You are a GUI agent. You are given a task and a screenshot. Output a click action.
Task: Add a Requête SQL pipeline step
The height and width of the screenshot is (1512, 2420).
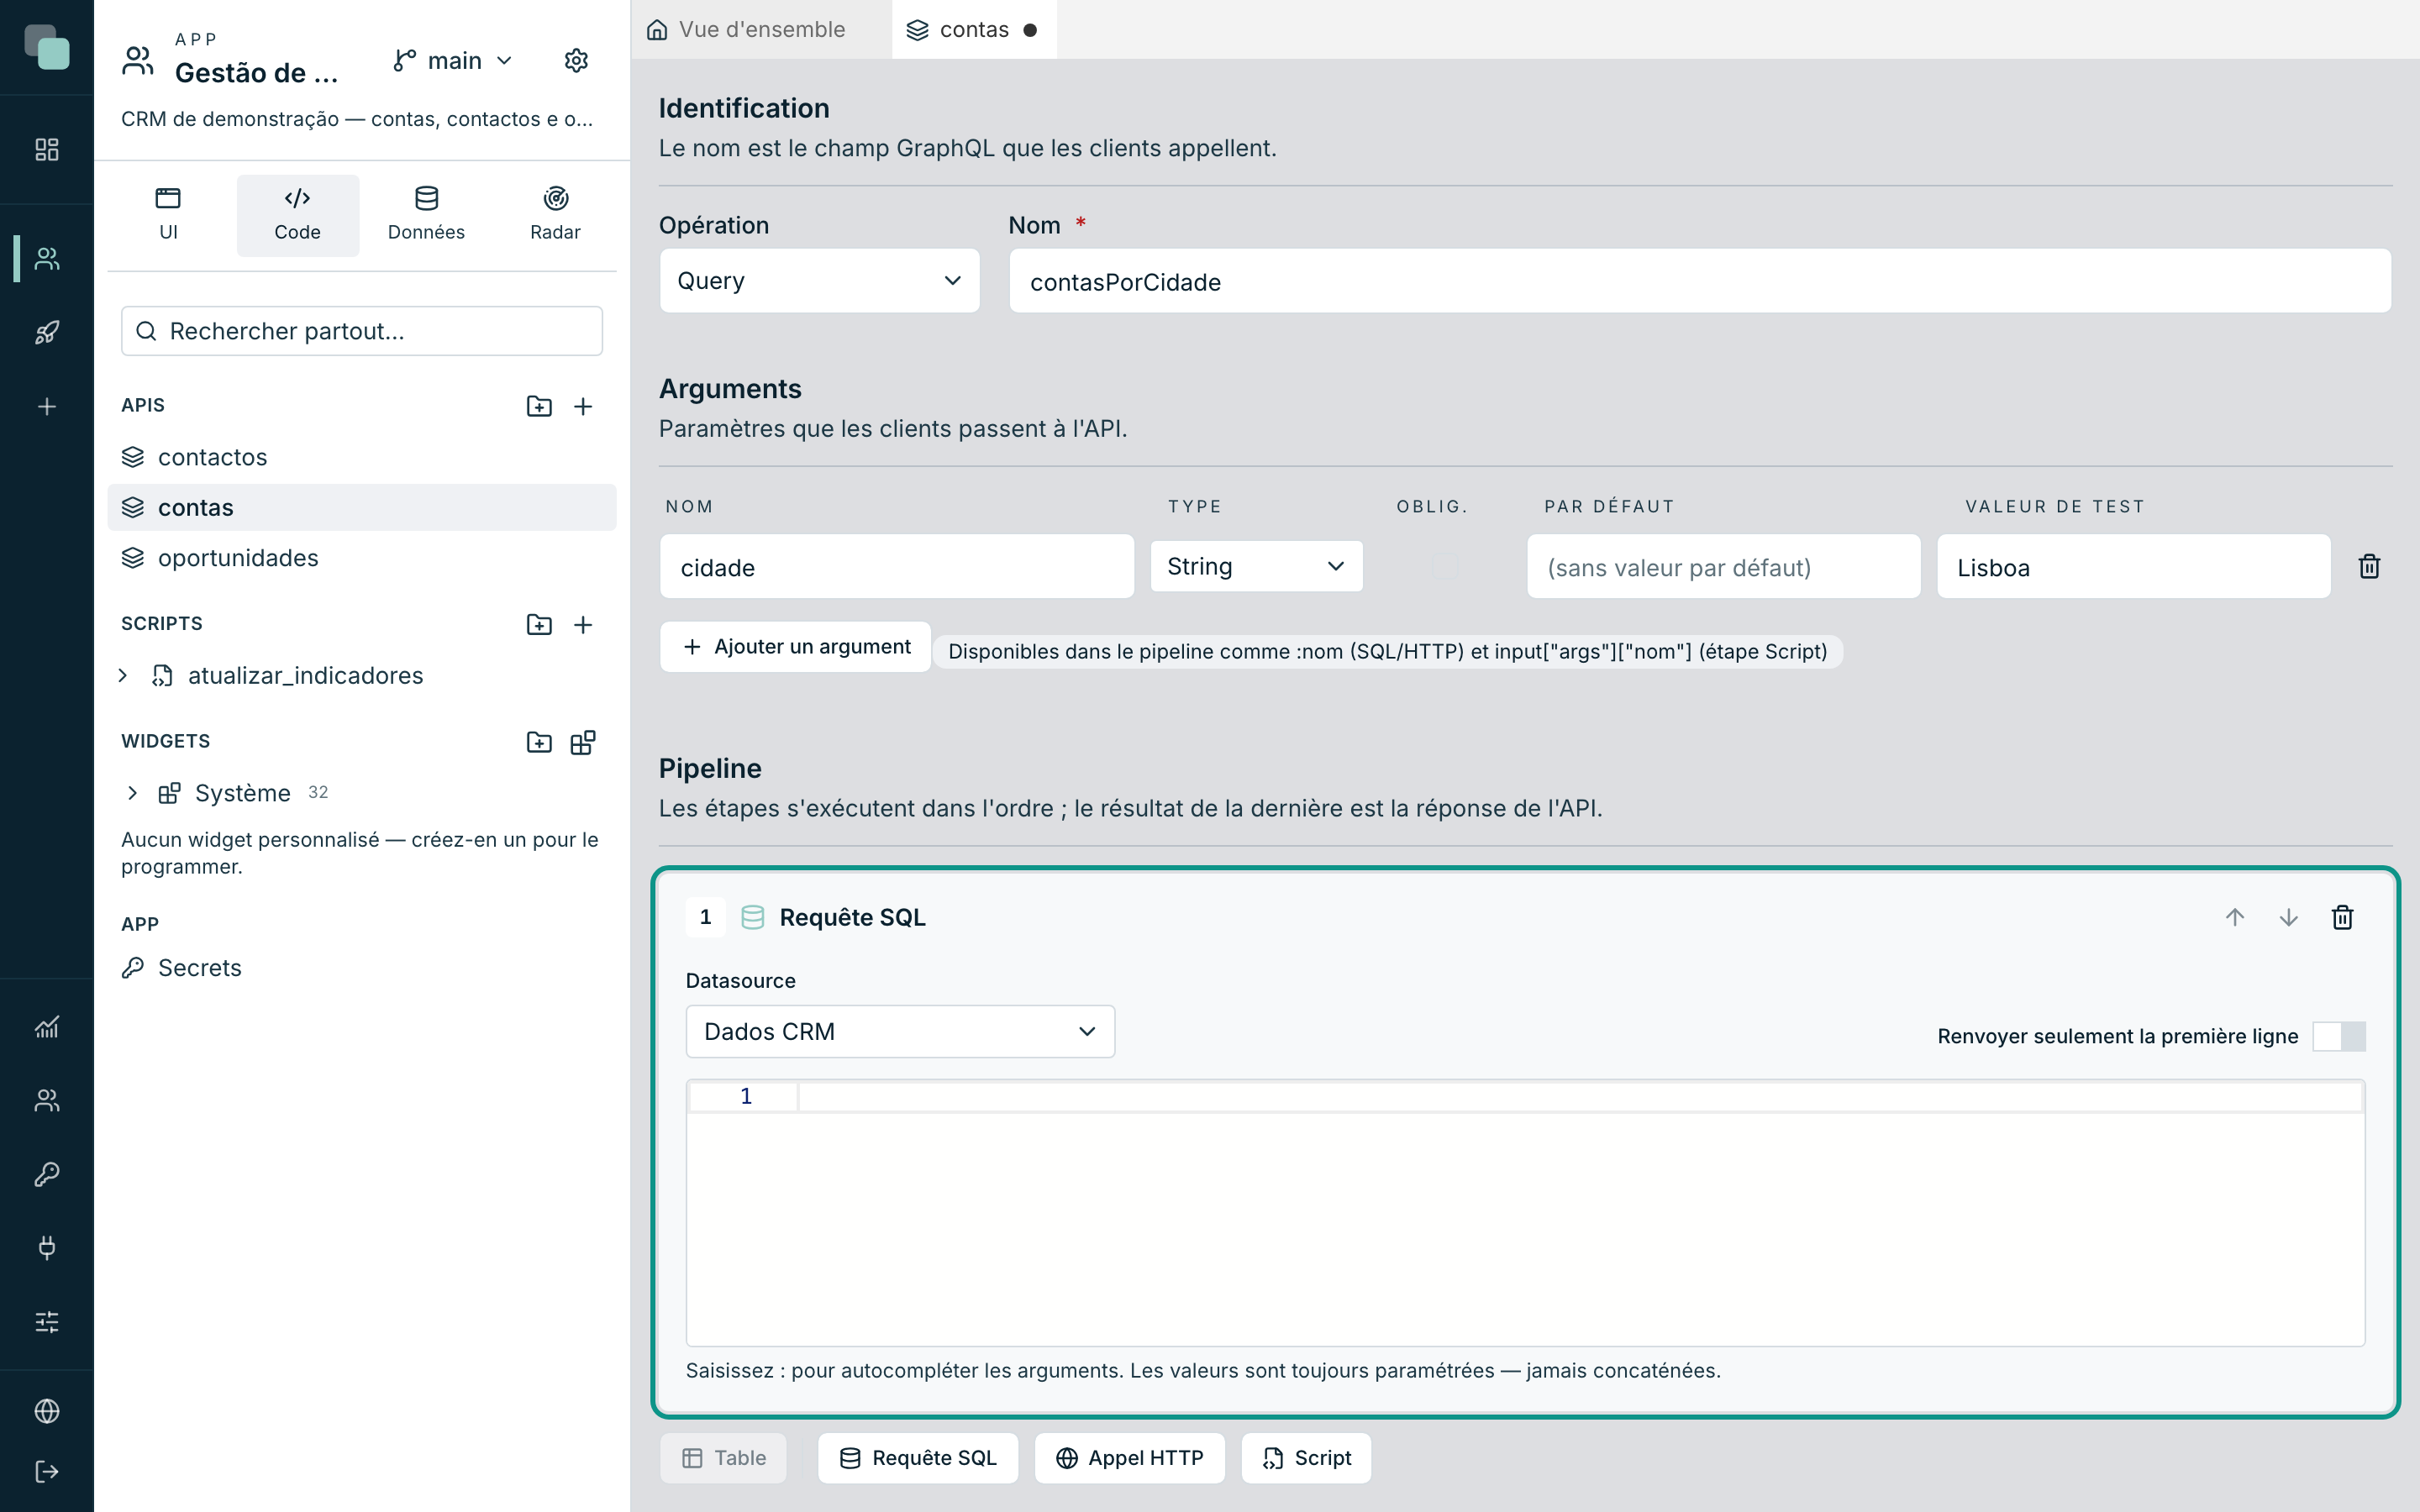(x=918, y=1458)
